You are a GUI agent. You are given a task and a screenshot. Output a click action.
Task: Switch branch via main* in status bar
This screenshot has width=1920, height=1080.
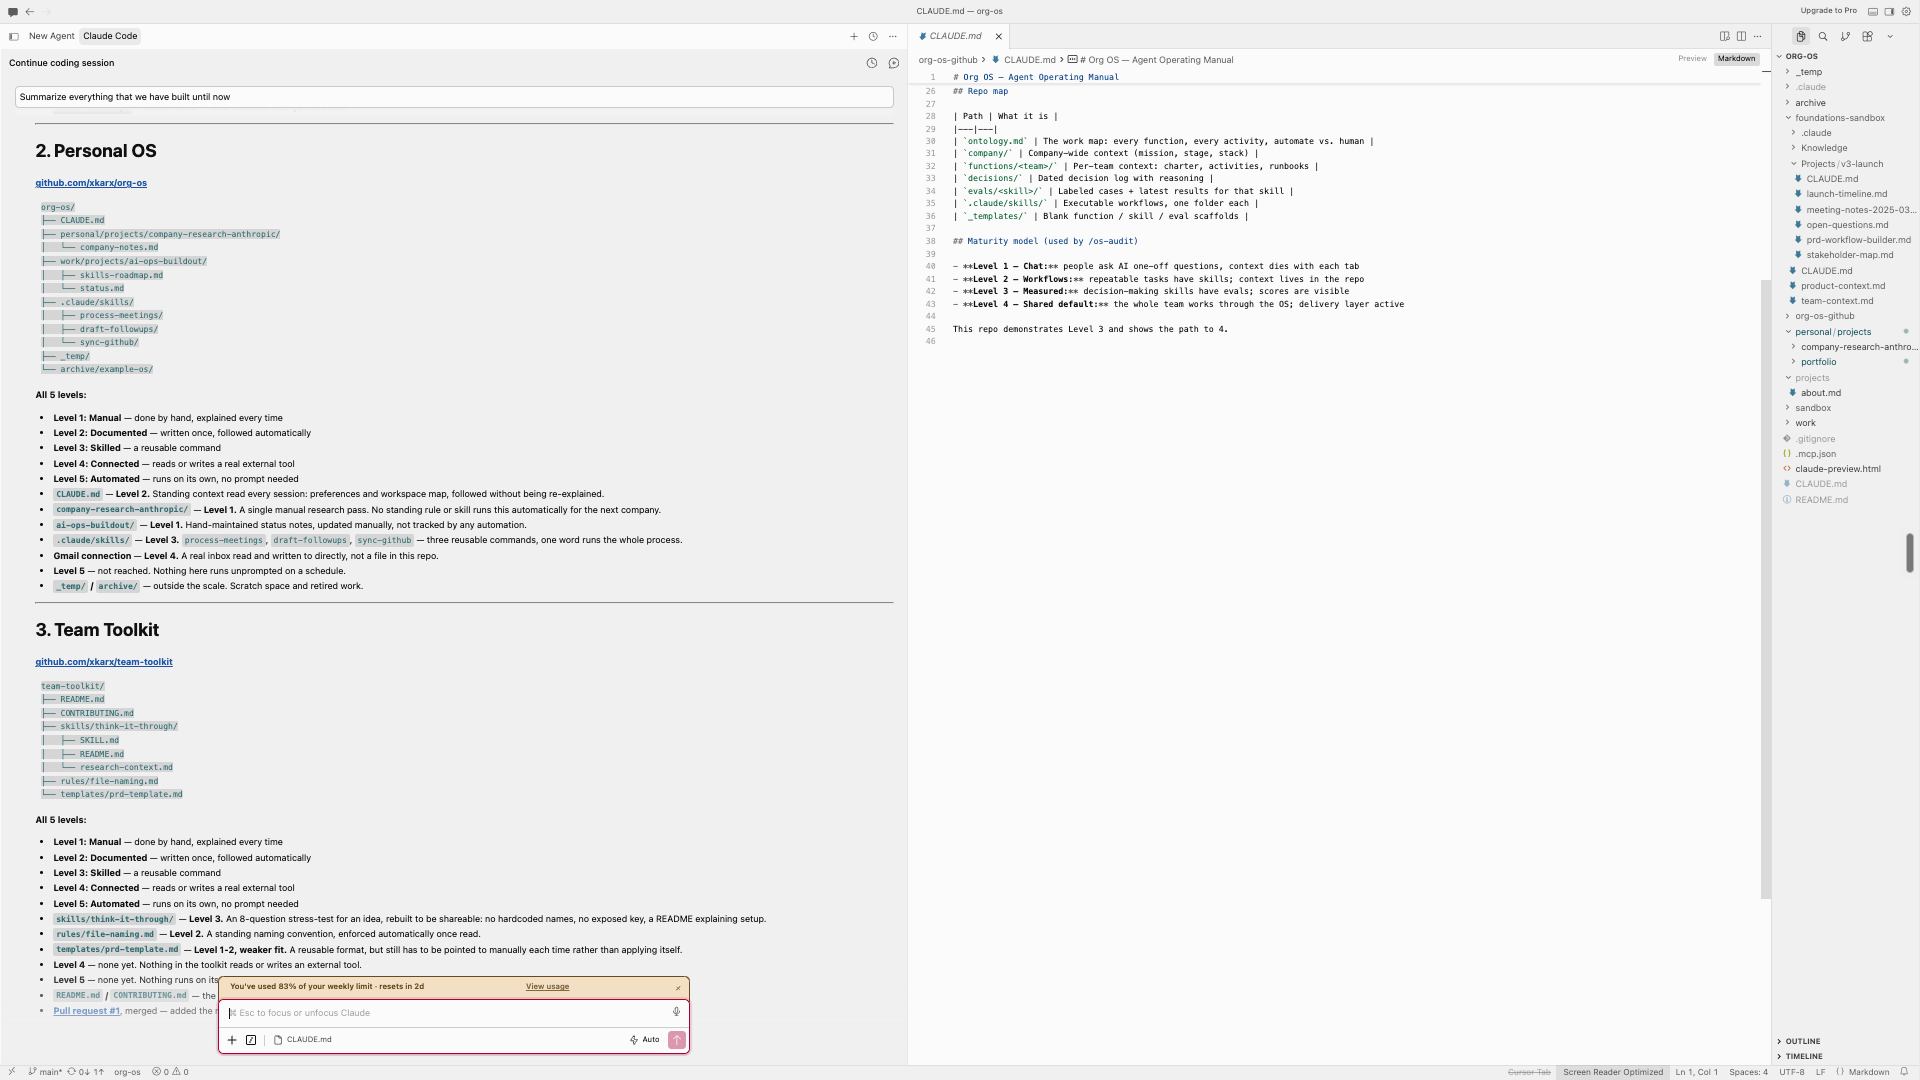[x=45, y=1072]
